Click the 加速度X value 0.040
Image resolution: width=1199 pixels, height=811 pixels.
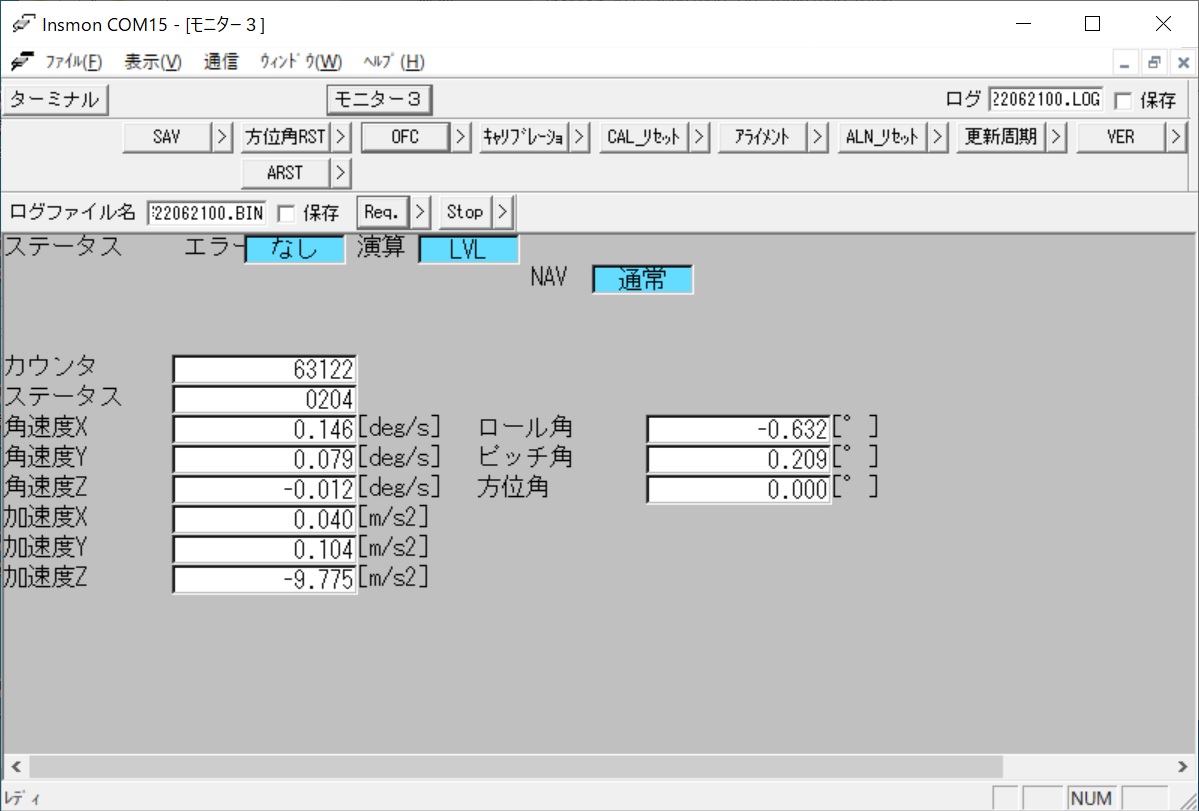click(x=265, y=519)
